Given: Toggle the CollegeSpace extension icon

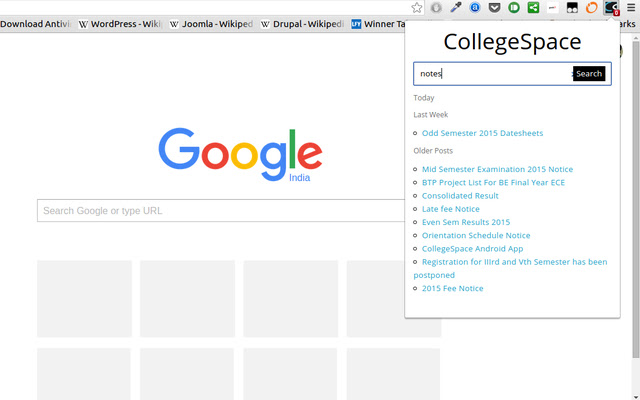Looking at the screenshot, I should coord(611,7).
